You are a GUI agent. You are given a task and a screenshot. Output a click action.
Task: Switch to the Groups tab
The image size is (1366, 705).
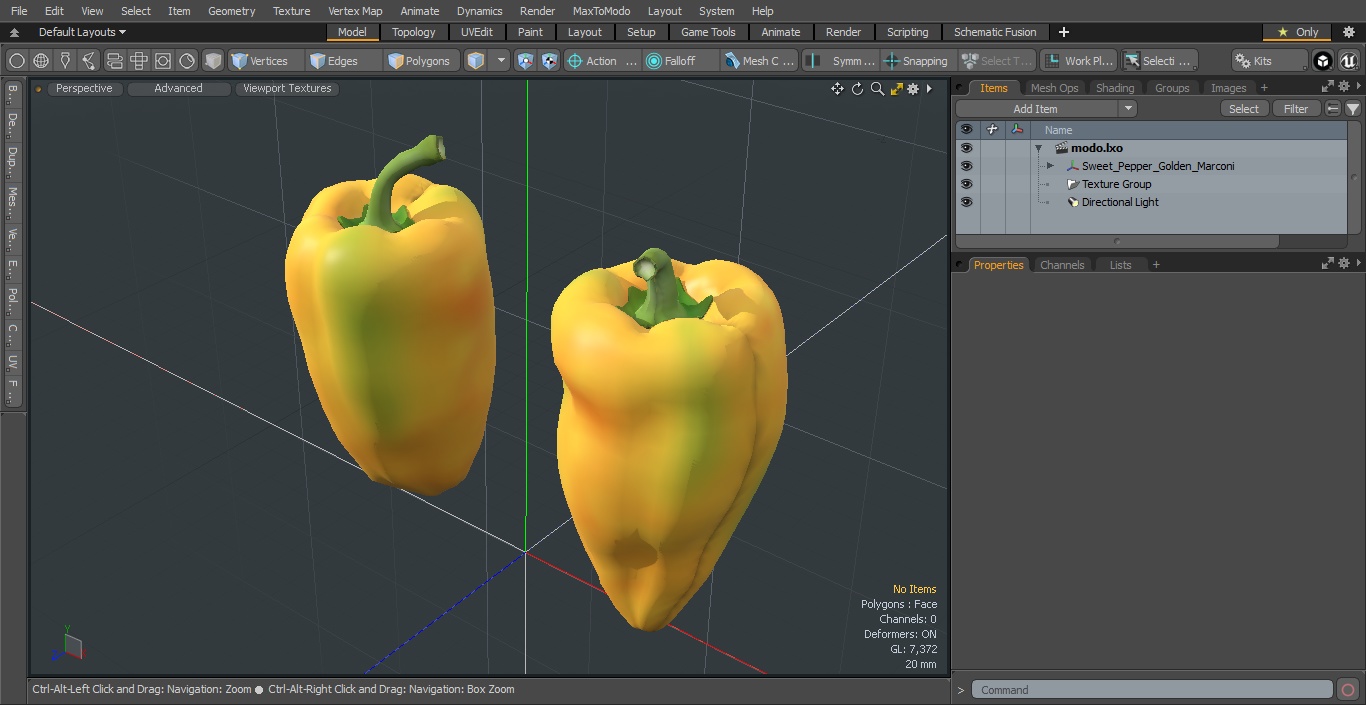1172,88
